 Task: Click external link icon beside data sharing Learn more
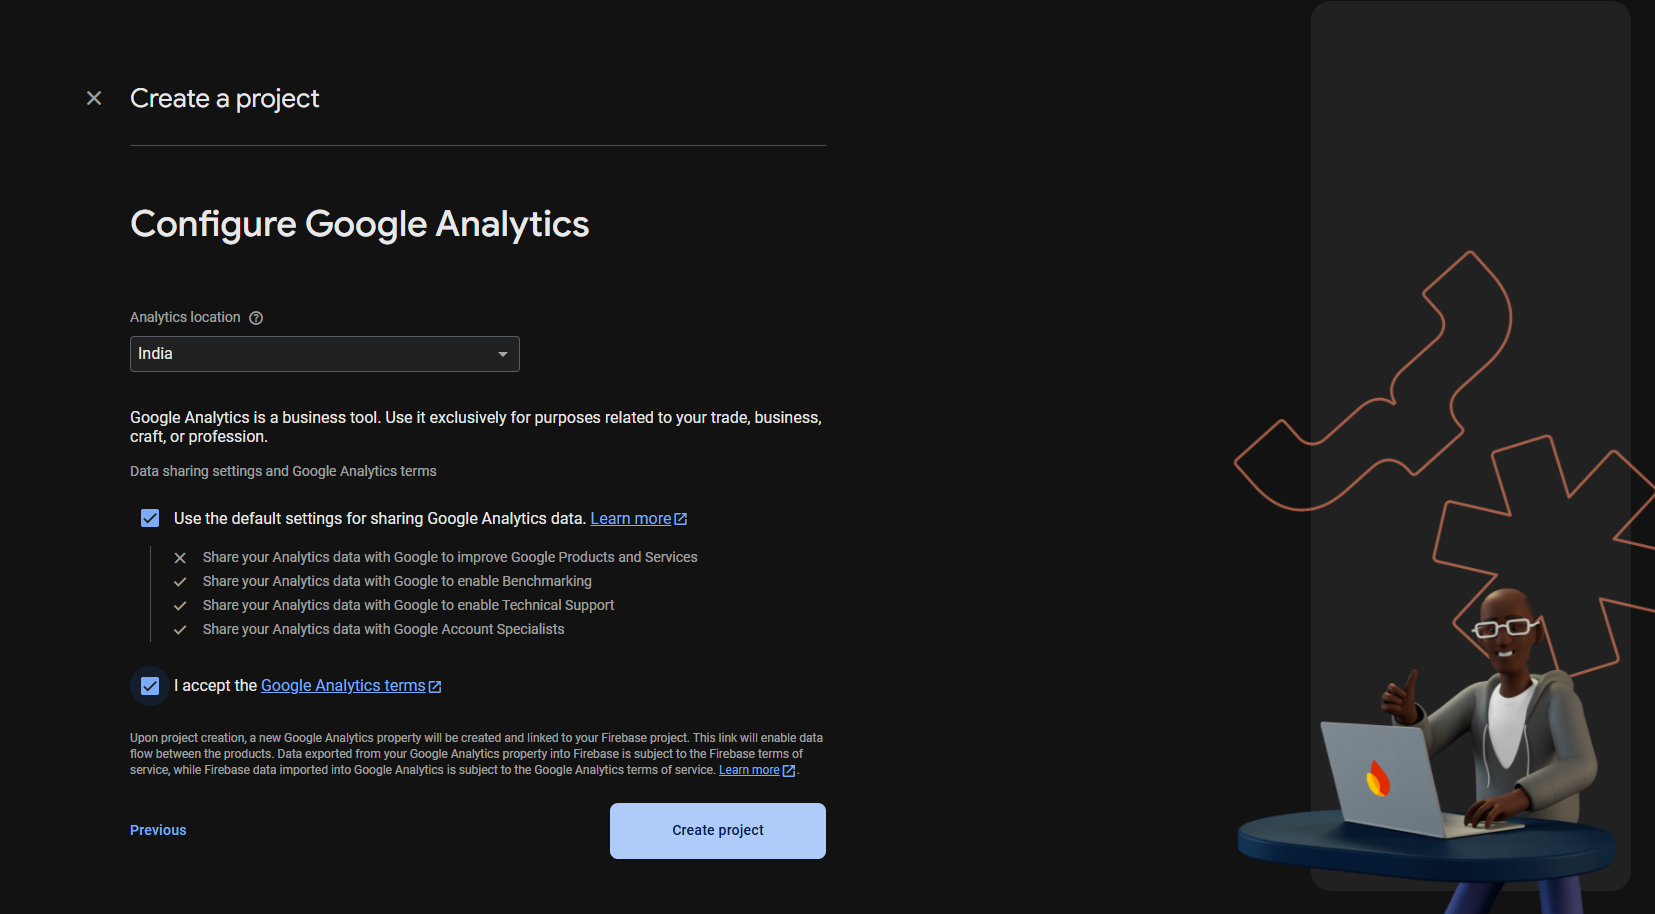(x=681, y=519)
